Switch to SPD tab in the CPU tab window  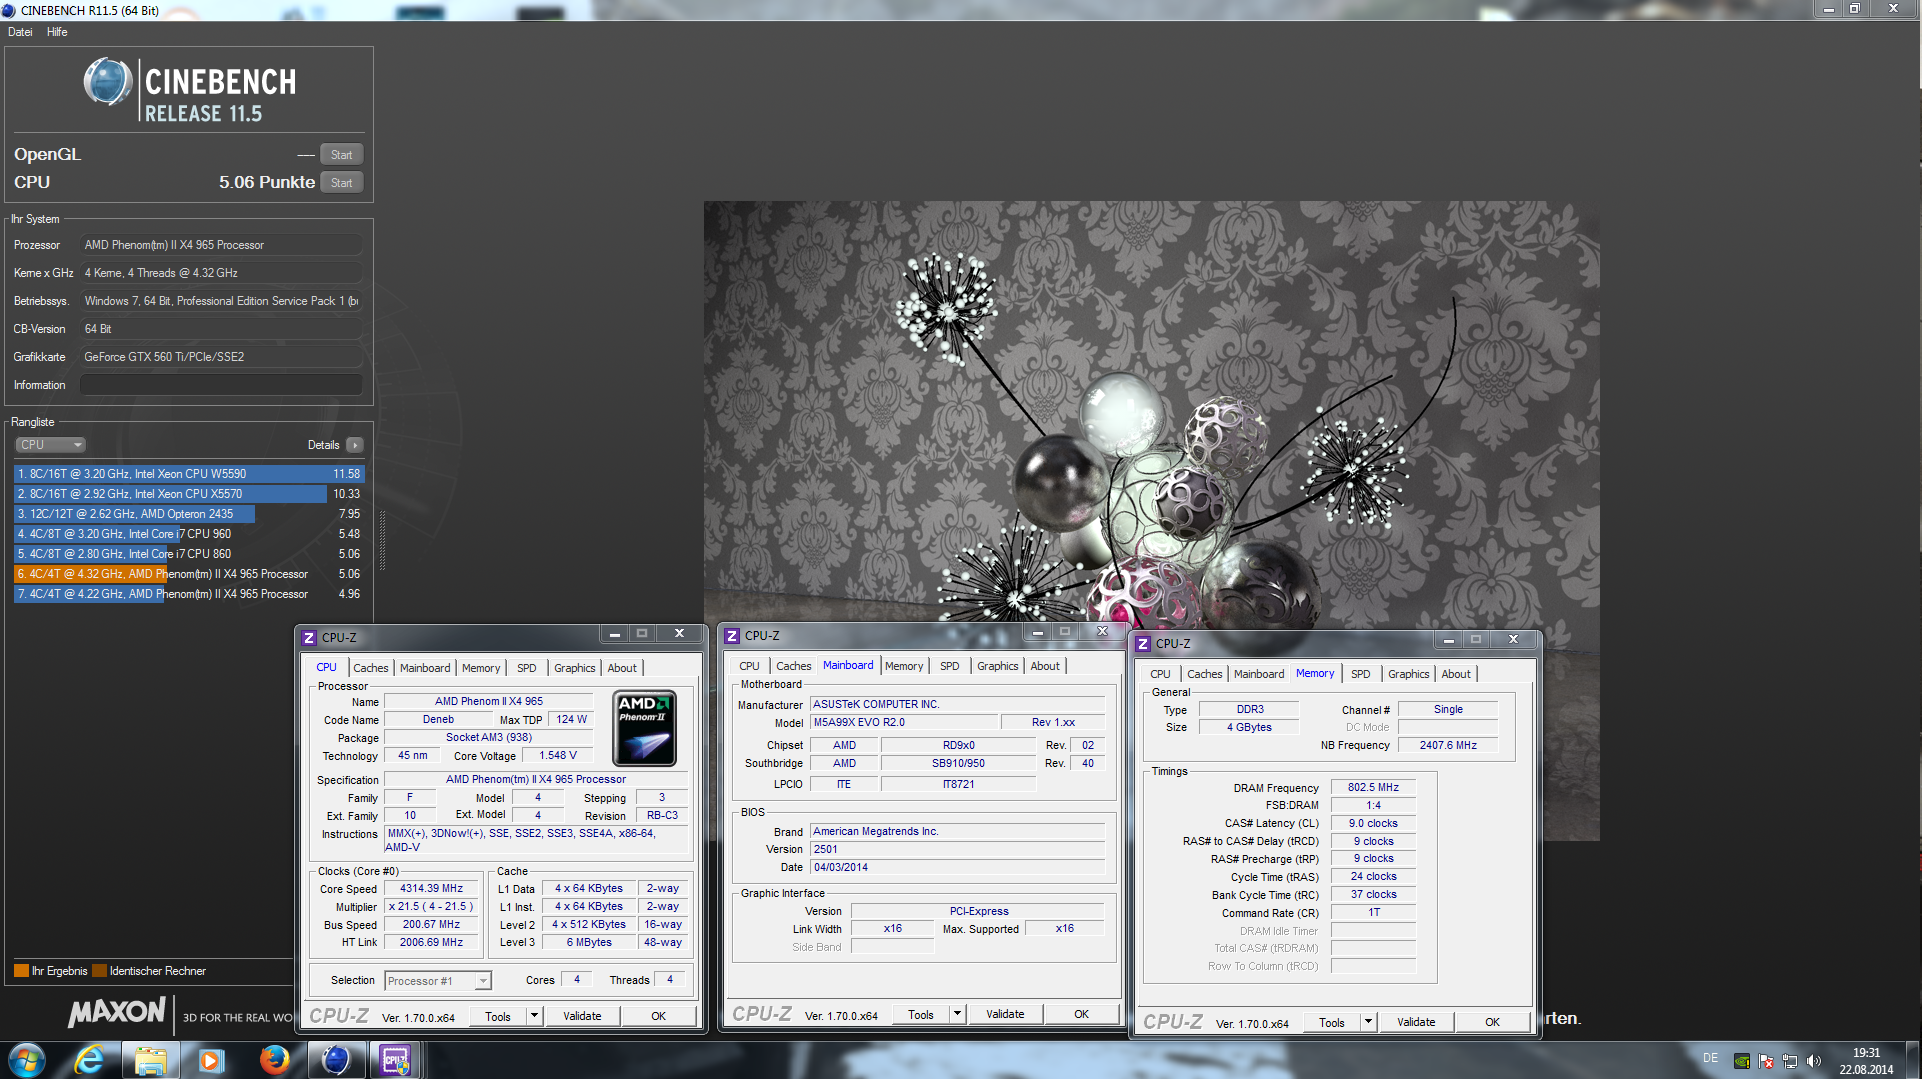[526, 668]
